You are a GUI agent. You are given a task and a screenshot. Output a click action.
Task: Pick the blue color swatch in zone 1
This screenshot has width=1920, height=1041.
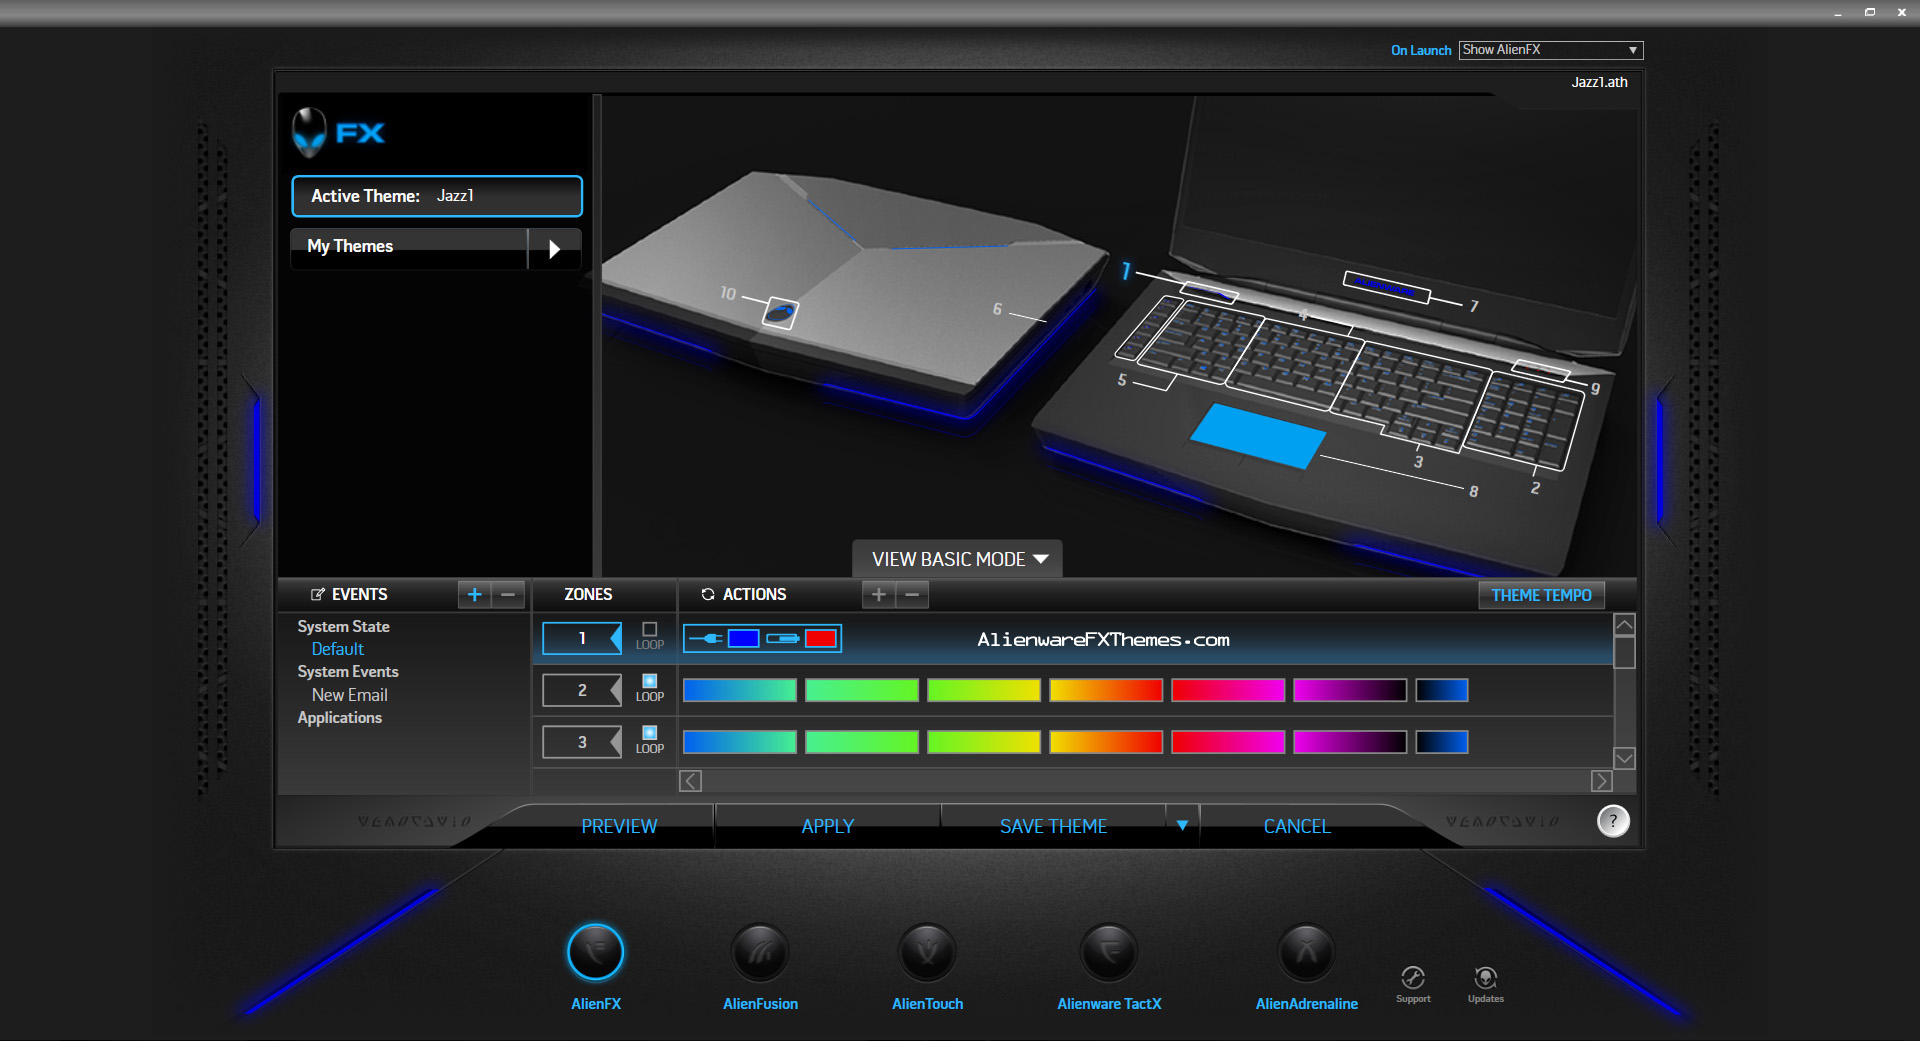(x=743, y=638)
